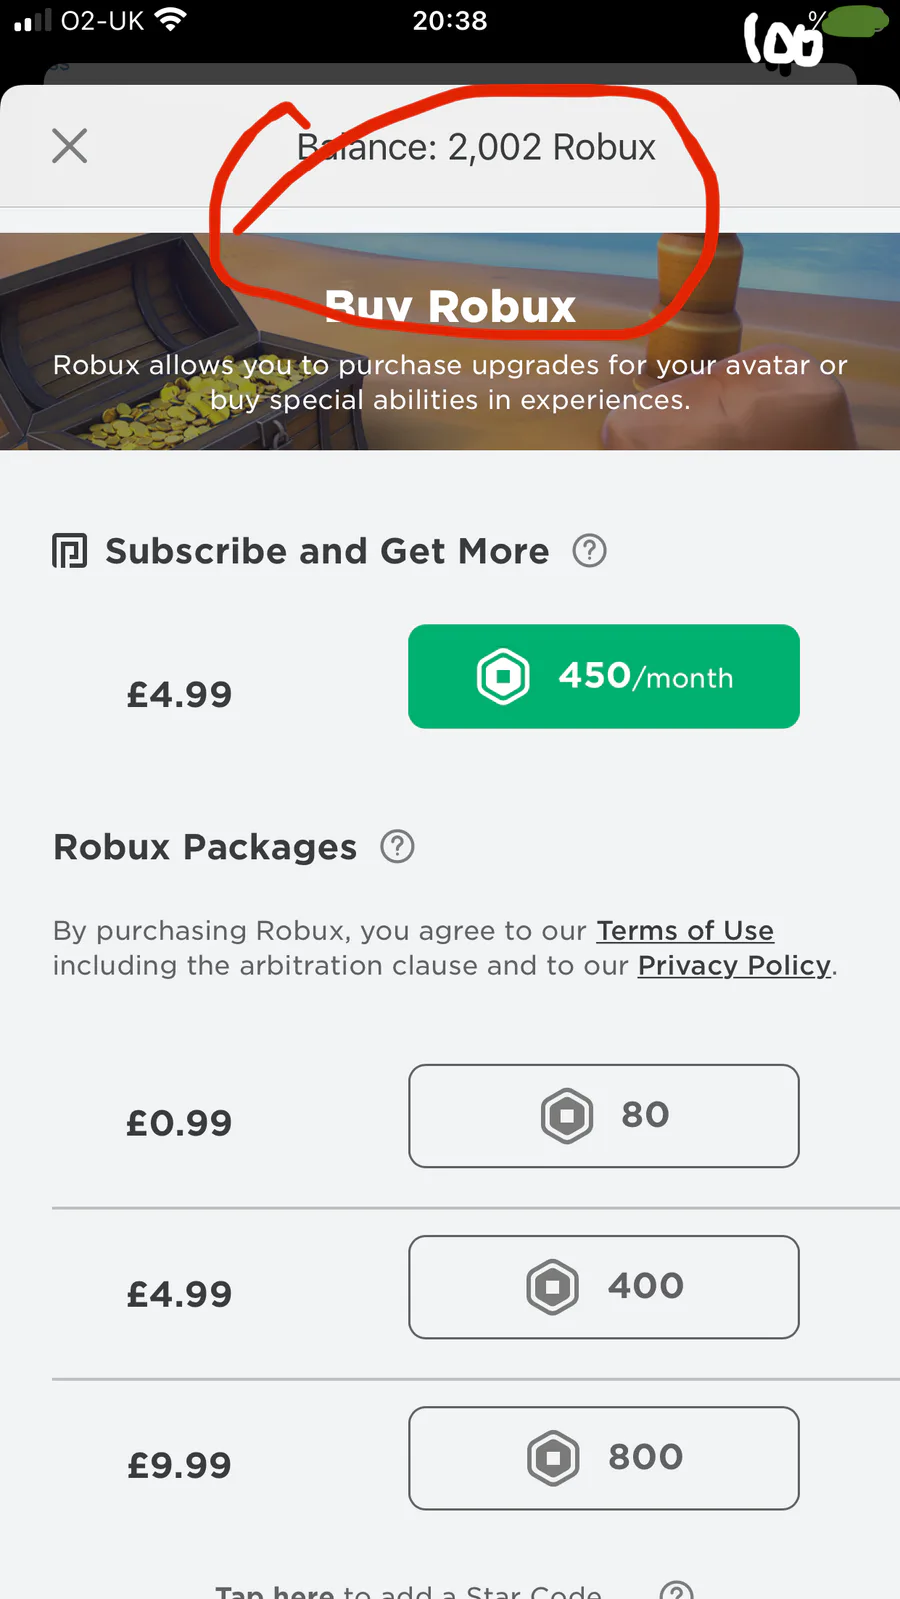900x1599 pixels.
Task: Tap the Premium icon beside Subscribe heading
Action: 70,551
